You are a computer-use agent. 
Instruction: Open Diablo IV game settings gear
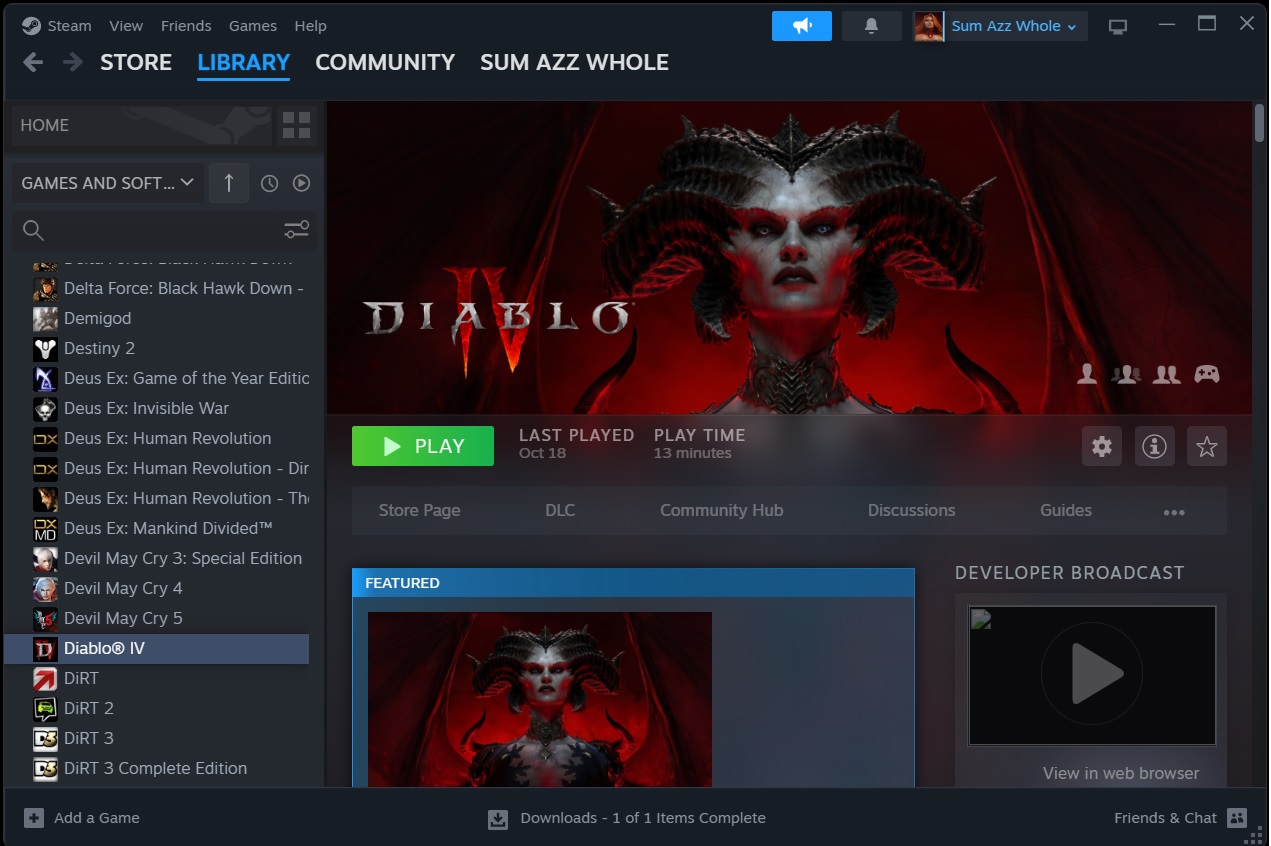(x=1101, y=446)
